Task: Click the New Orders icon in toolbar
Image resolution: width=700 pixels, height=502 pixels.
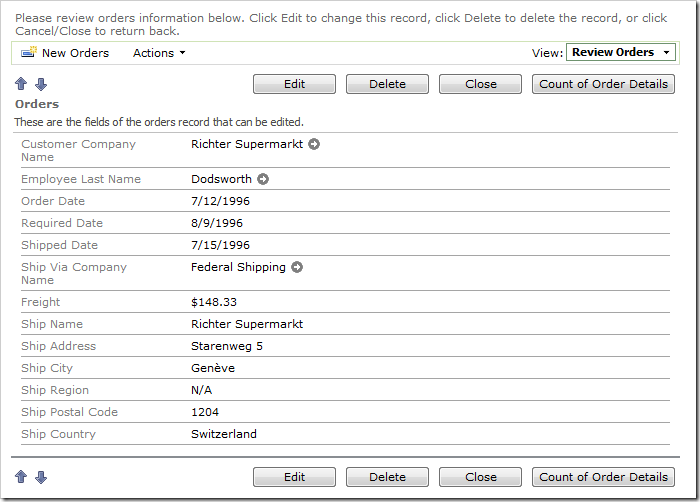Action: [x=28, y=53]
